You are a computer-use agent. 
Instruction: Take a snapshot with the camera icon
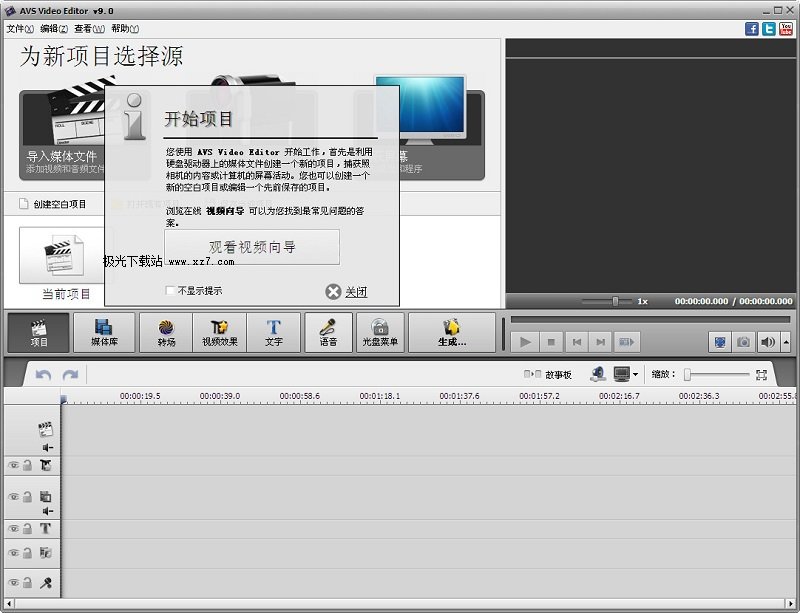pyautogui.click(x=743, y=342)
